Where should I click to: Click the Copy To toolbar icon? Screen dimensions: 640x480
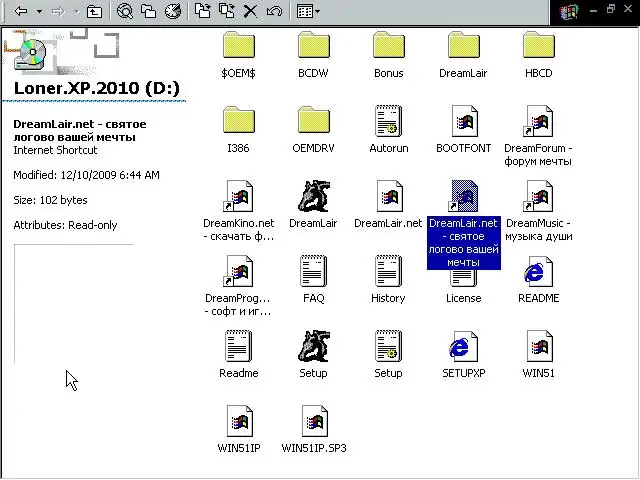pos(227,11)
